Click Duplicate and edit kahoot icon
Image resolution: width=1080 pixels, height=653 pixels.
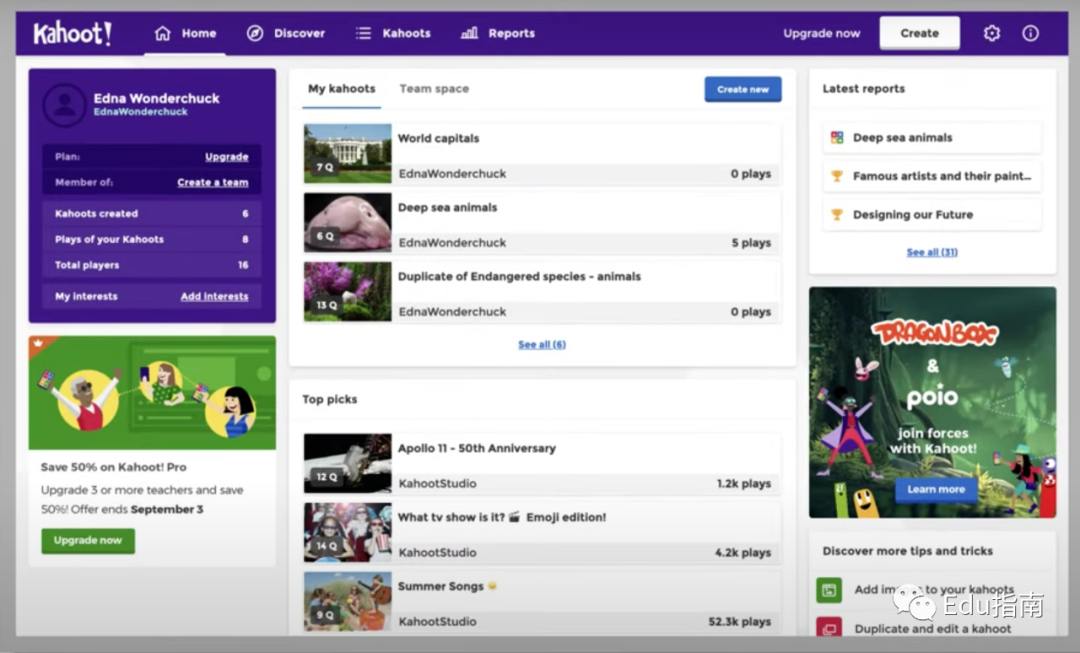click(x=829, y=628)
